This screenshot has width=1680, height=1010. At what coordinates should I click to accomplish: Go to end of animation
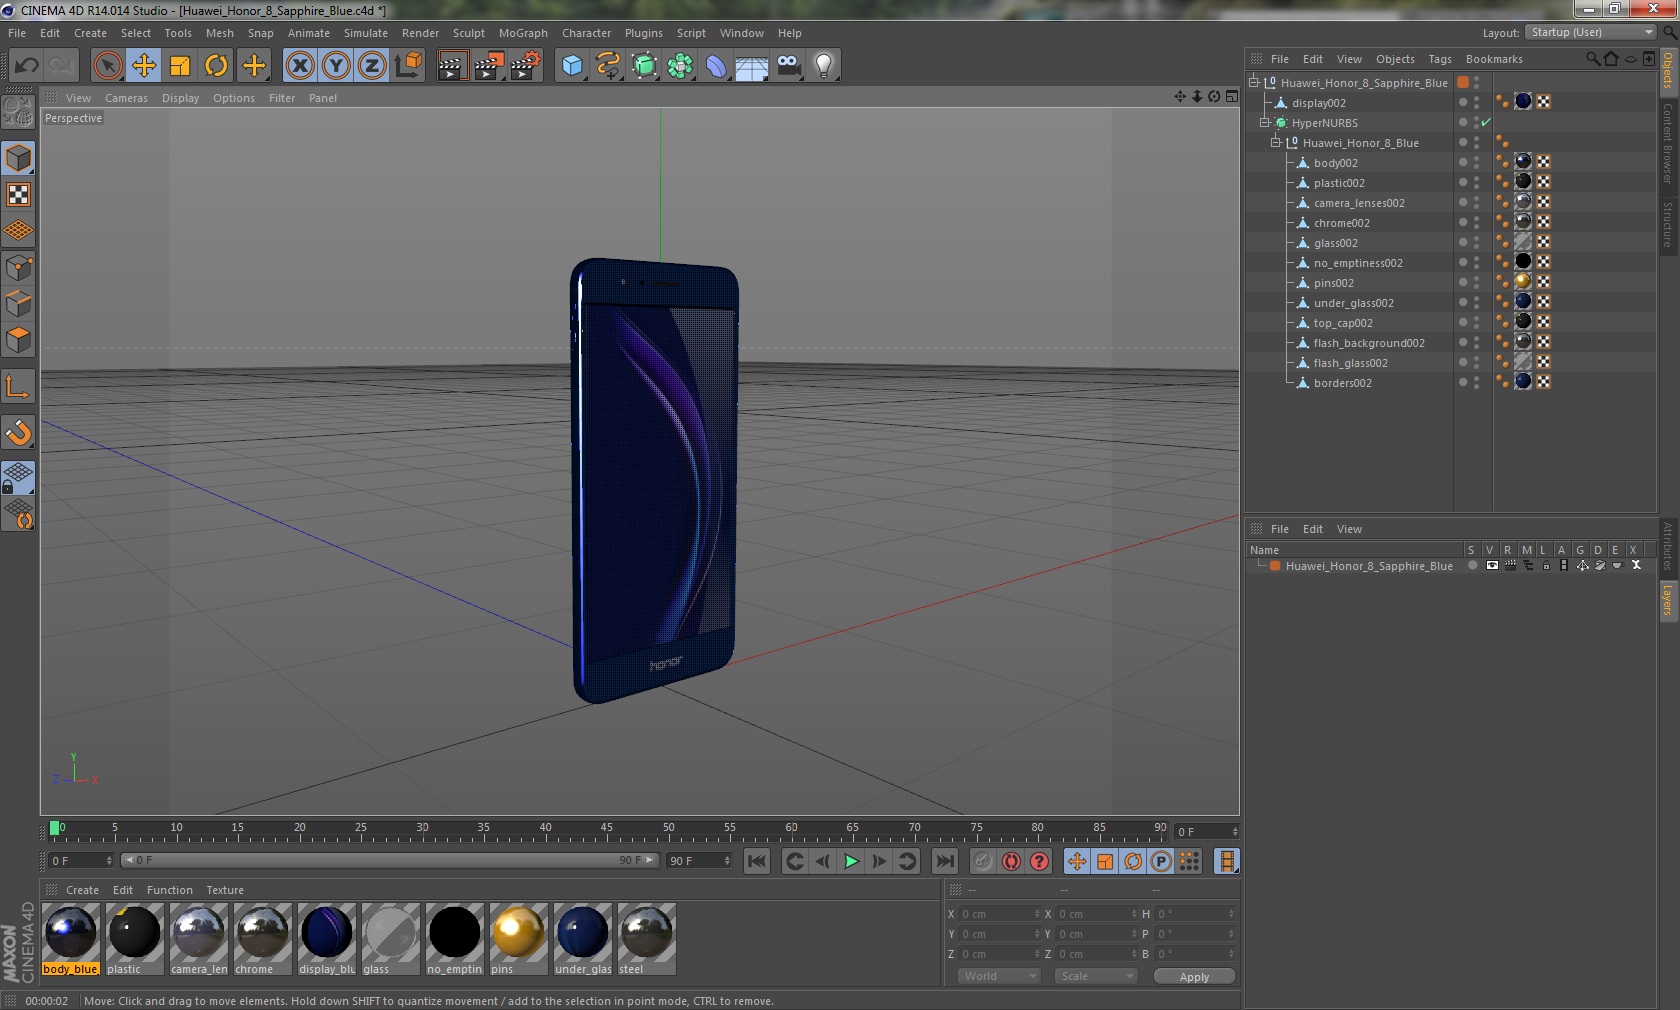944,861
